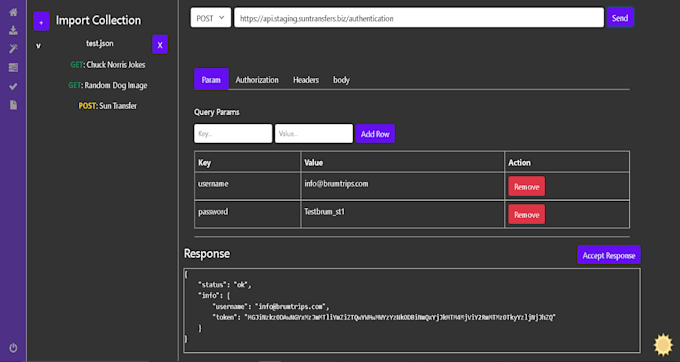Image resolution: width=680 pixels, height=362 pixels.
Task: Send the request
Action: click(620, 18)
